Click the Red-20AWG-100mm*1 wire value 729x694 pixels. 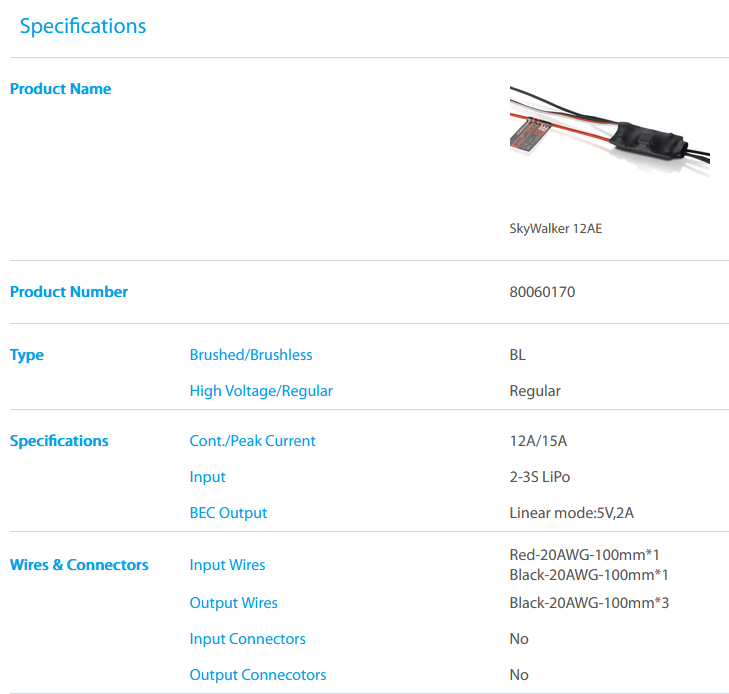(584, 555)
